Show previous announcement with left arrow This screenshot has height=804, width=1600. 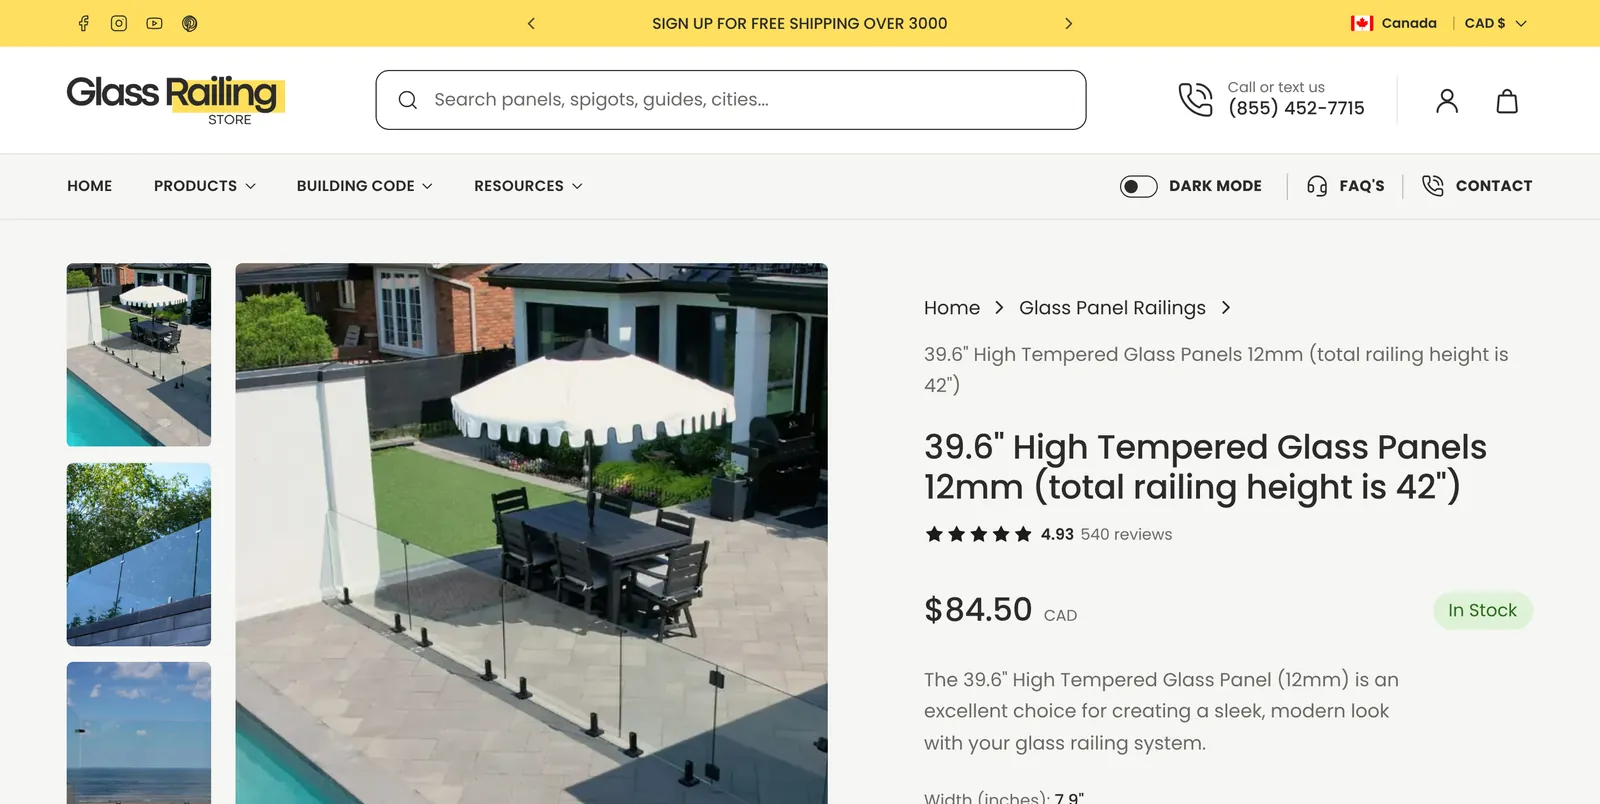click(531, 23)
